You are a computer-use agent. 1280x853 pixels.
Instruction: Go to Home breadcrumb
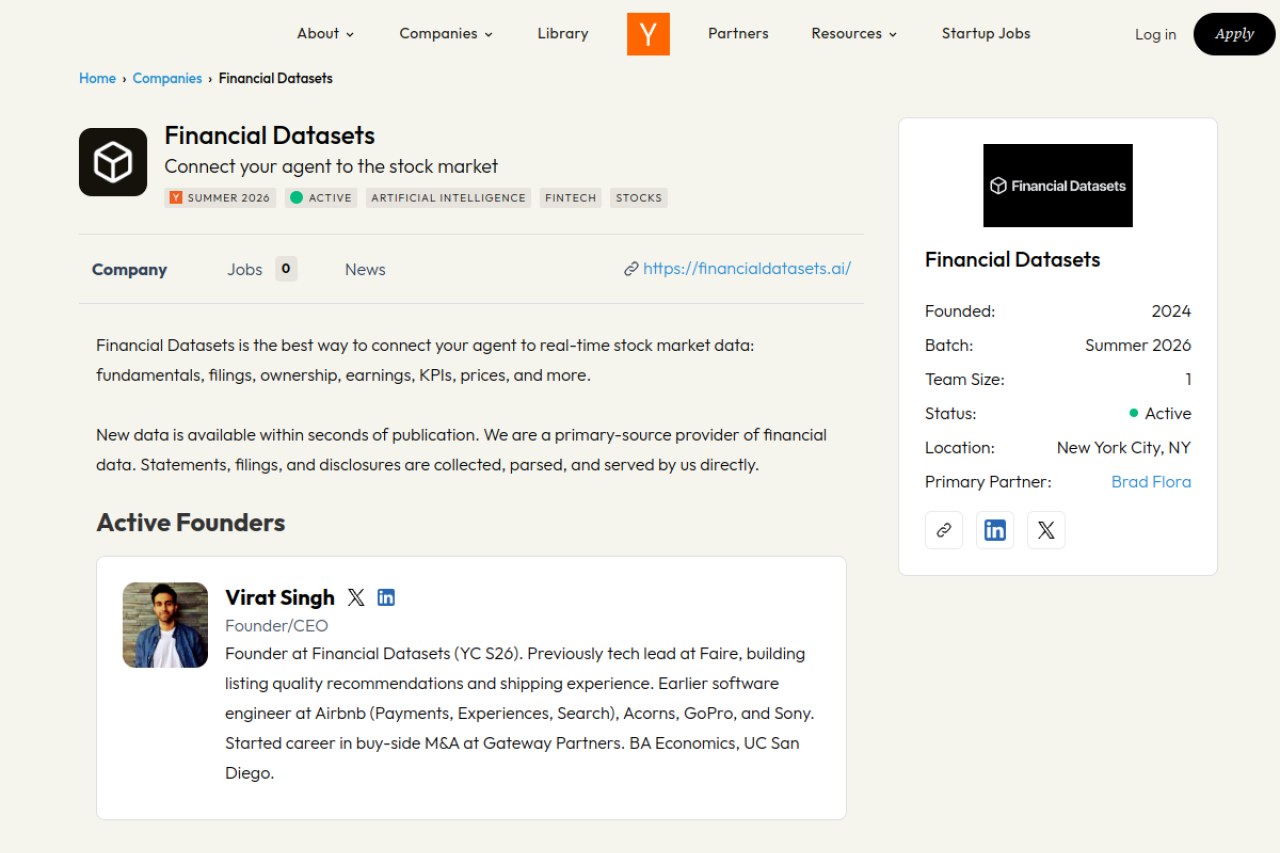[x=97, y=78]
